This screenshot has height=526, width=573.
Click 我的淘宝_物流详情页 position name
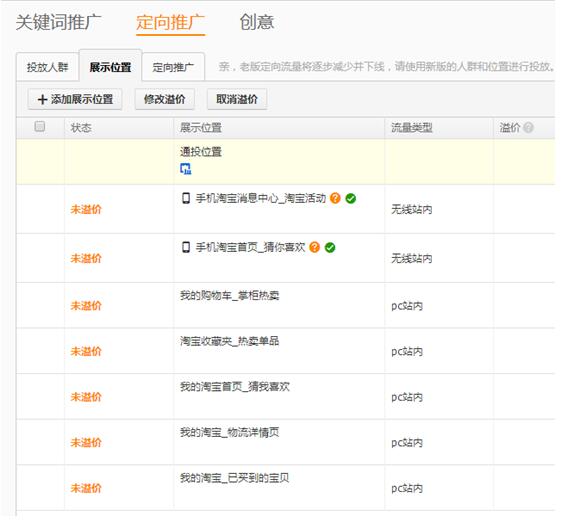pyautogui.click(x=229, y=432)
